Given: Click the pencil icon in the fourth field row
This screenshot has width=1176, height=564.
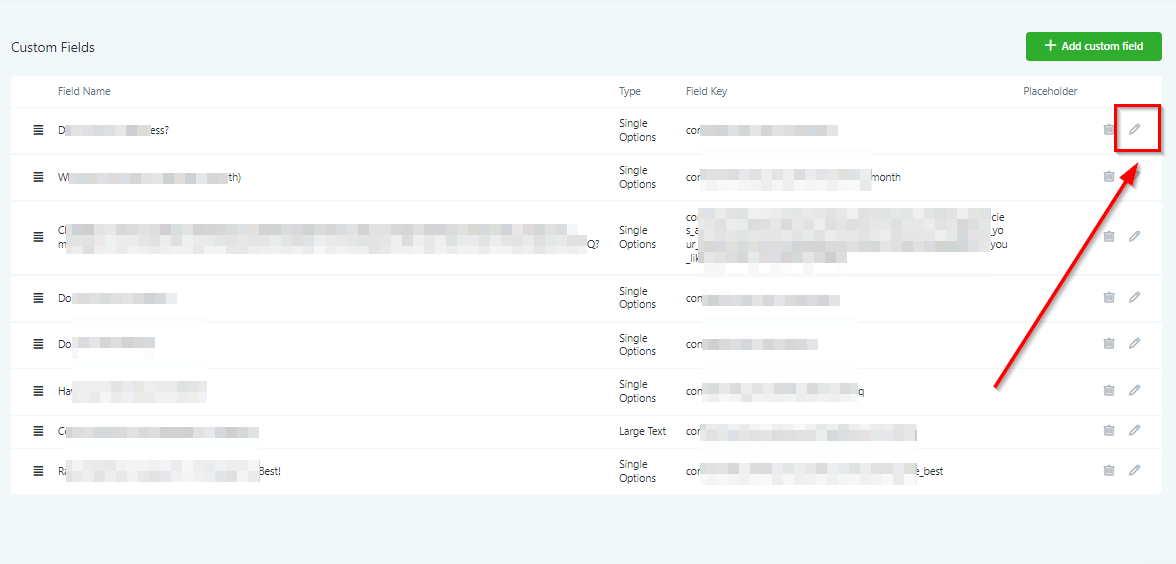Looking at the screenshot, I should point(1134,297).
